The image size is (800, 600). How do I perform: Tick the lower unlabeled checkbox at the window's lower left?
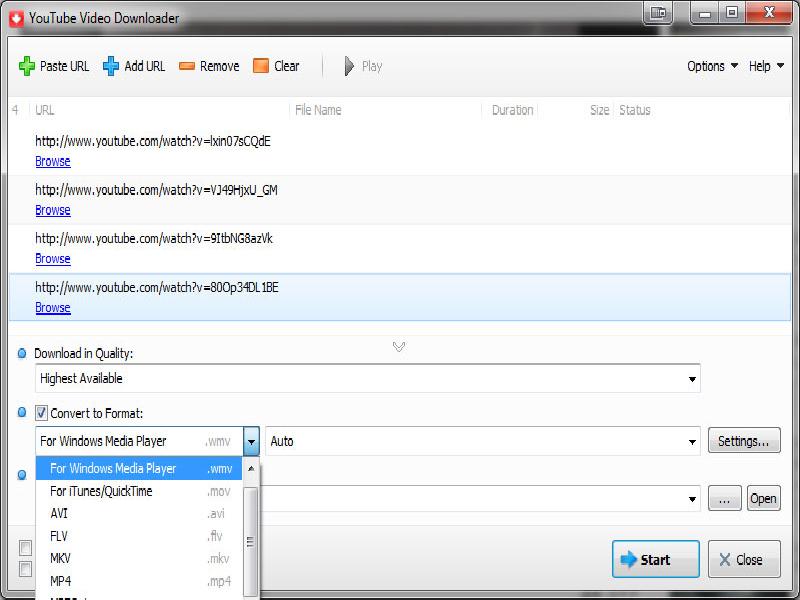pos(25,569)
